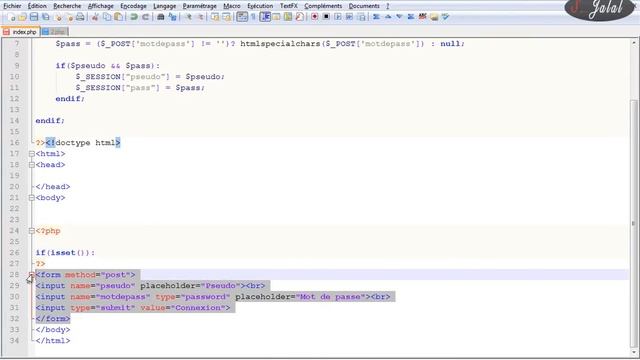Click the Function list toolbar icon
640x360 pixels.
pyautogui.click(x=300, y=17)
